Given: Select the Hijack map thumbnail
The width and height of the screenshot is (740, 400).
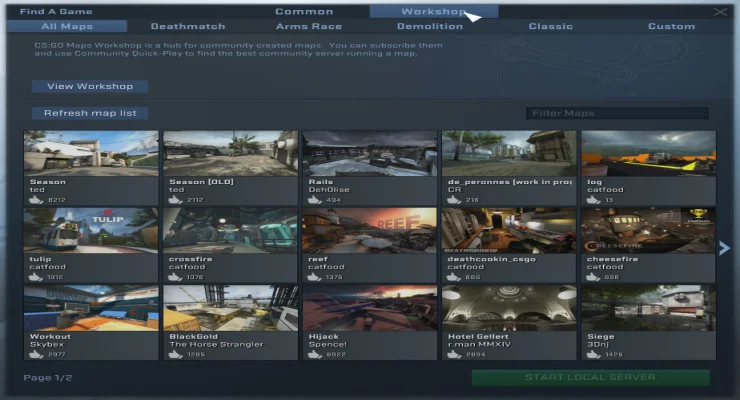Looking at the screenshot, I should point(370,308).
